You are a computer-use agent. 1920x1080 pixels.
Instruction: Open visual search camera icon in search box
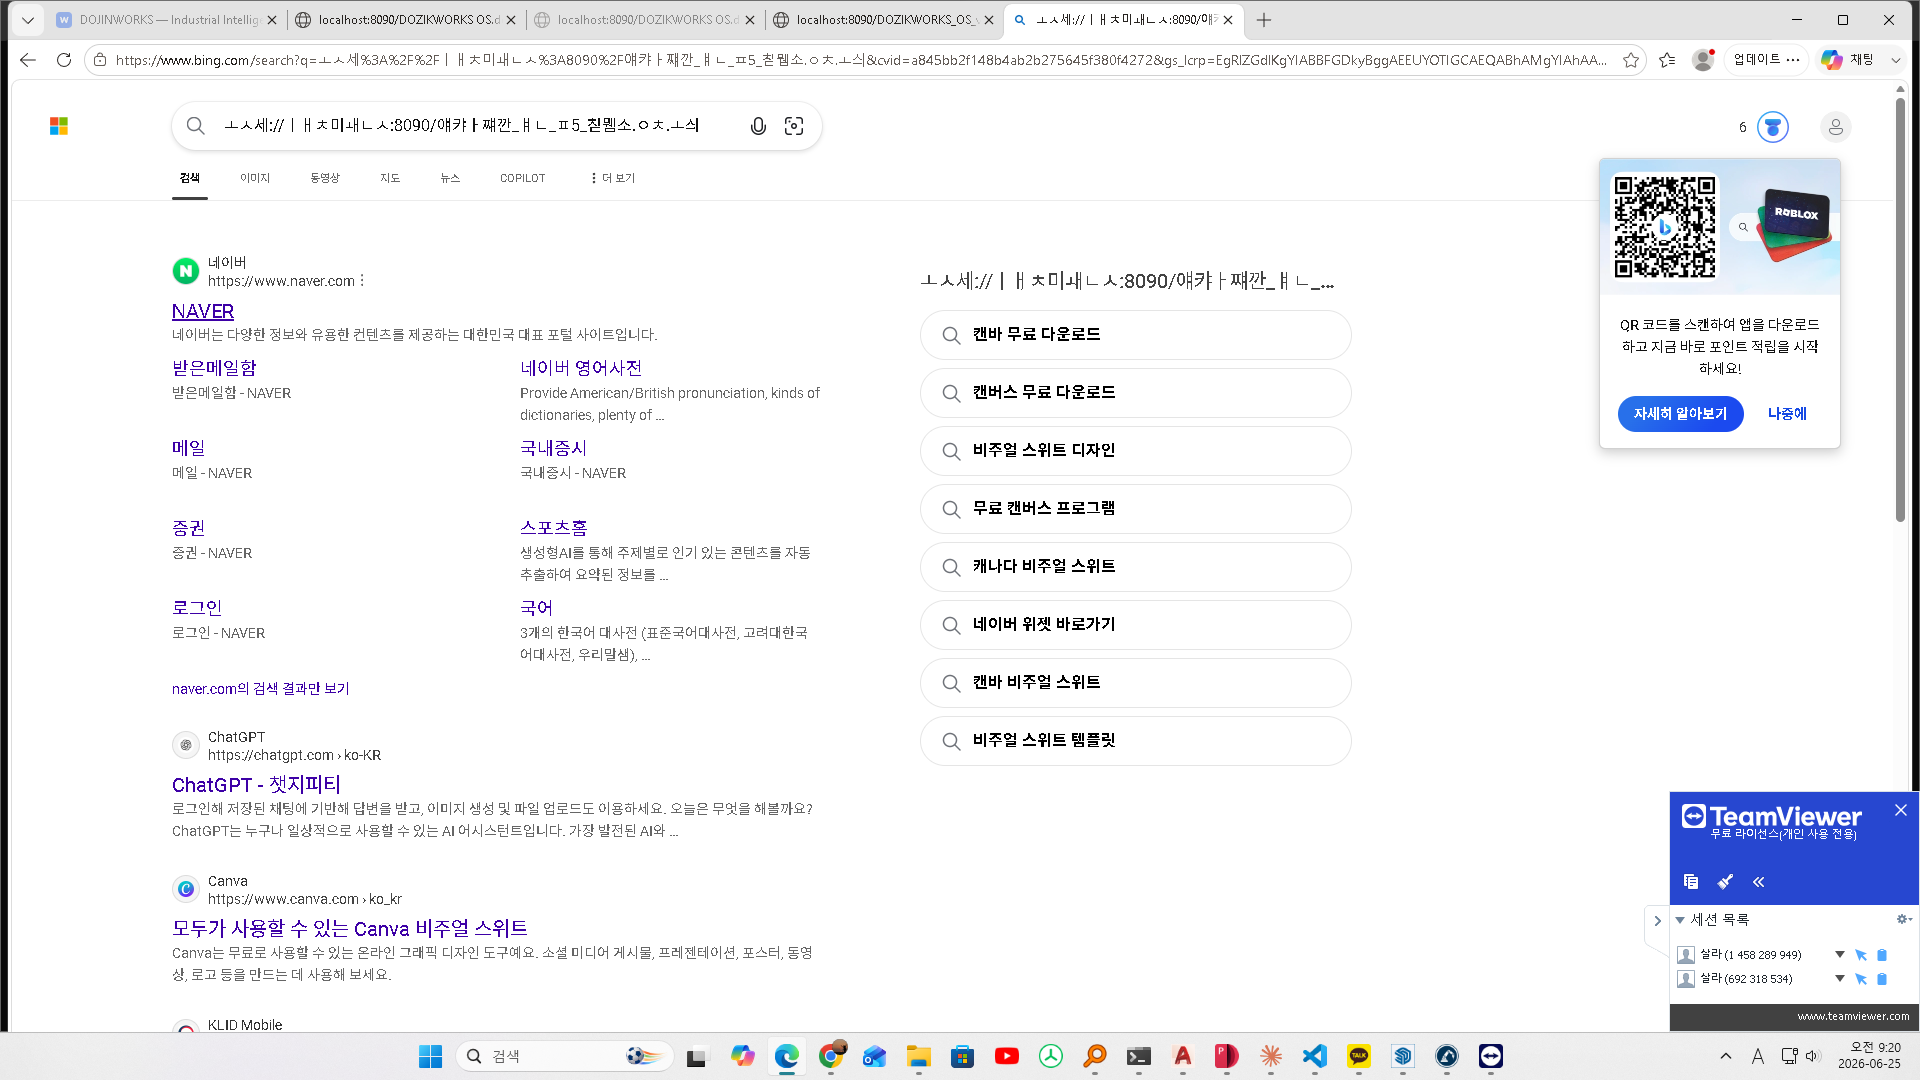[794, 126]
